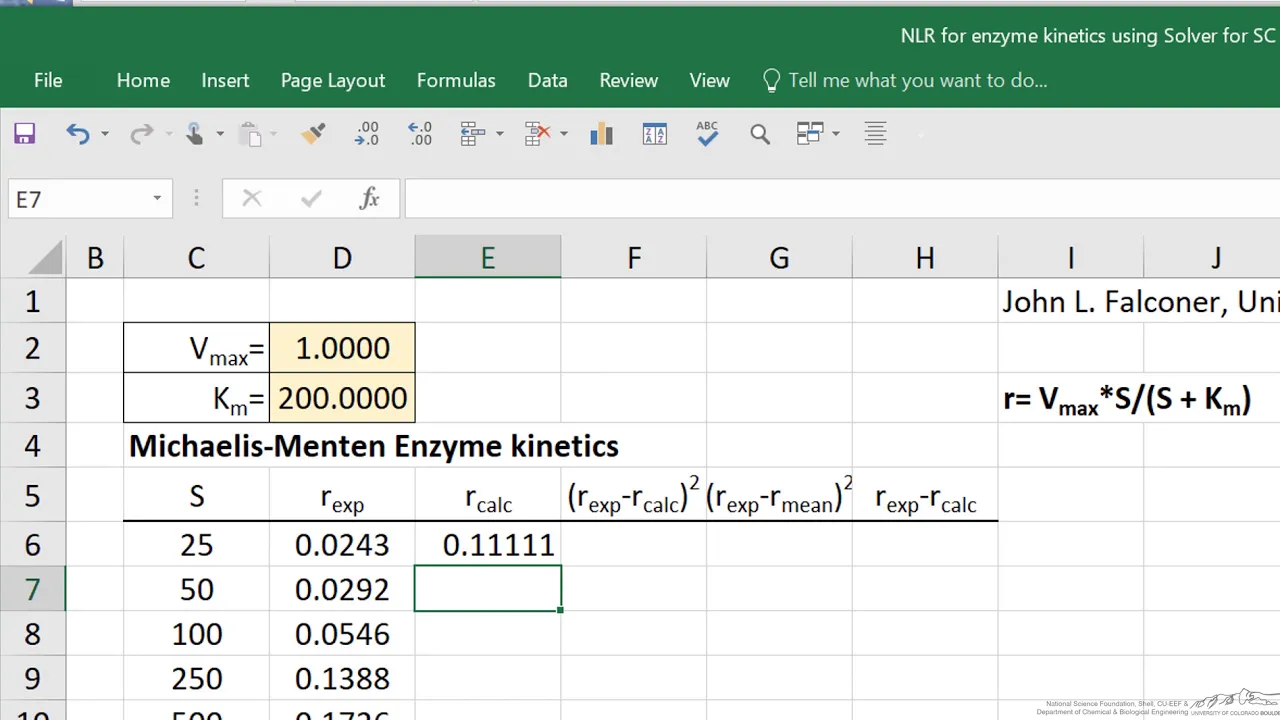Image resolution: width=1280 pixels, height=720 pixels.
Task: Undo the last action
Action: 77,134
